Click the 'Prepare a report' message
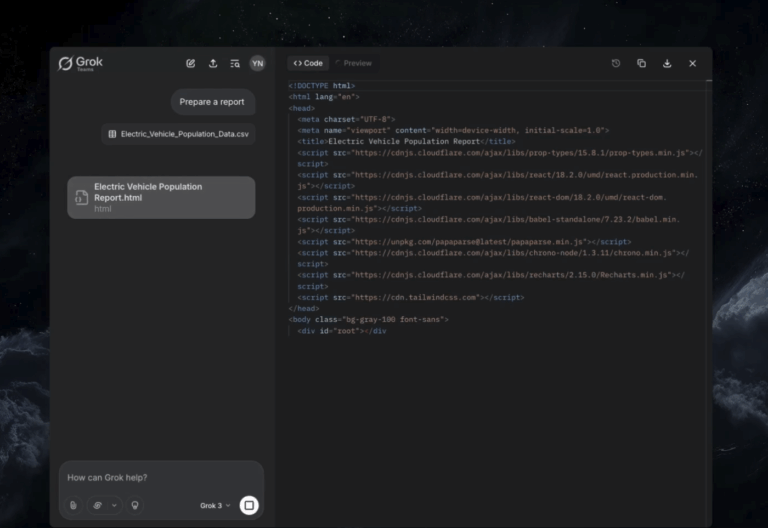768x528 pixels. (x=213, y=102)
